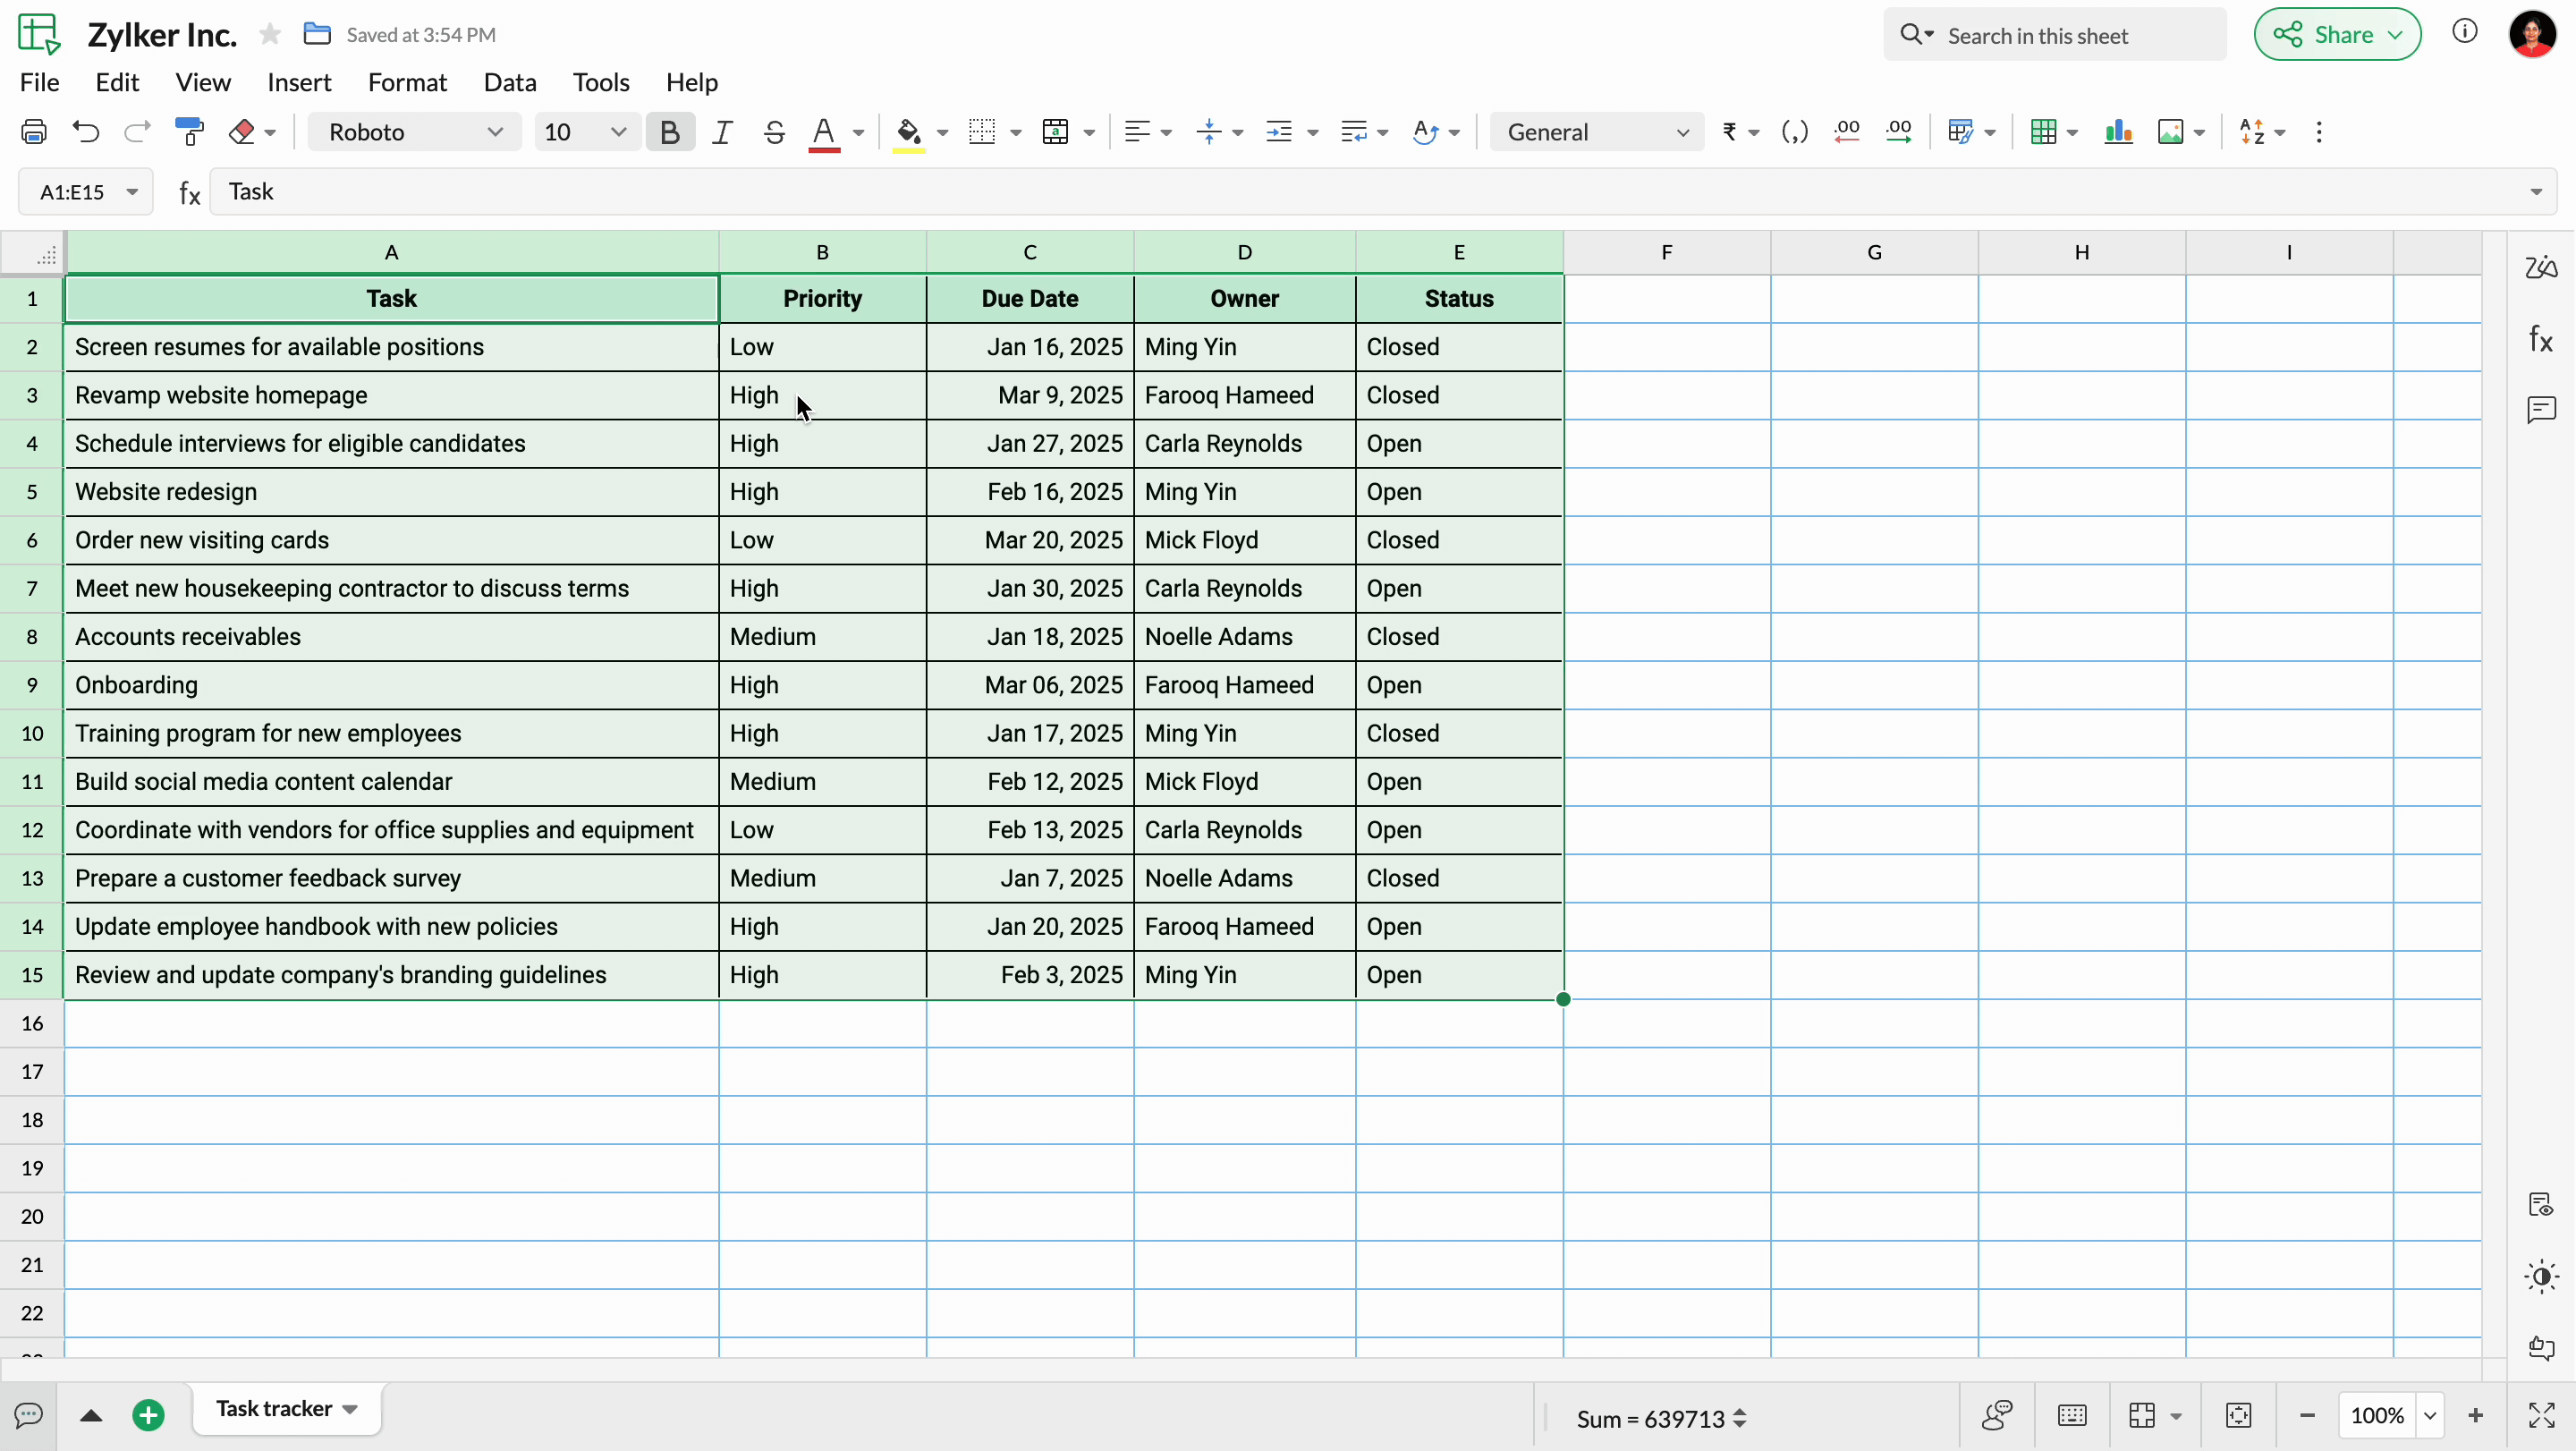Viewport: 2576px width, 1451px height.
Task: Select the Task tracker sheet tab
Action: (274, 1409)
